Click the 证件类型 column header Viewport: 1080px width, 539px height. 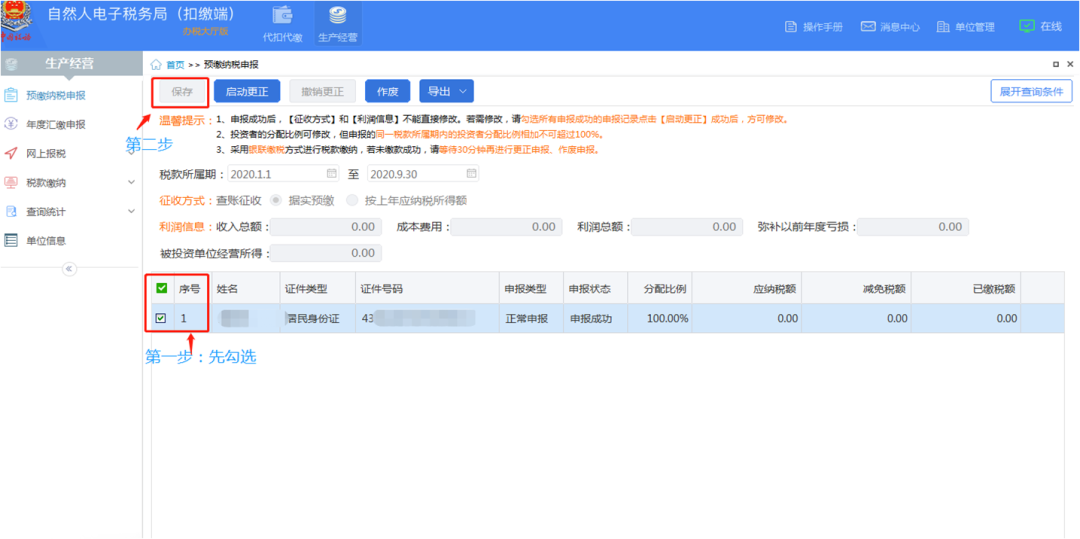(317, 288)
